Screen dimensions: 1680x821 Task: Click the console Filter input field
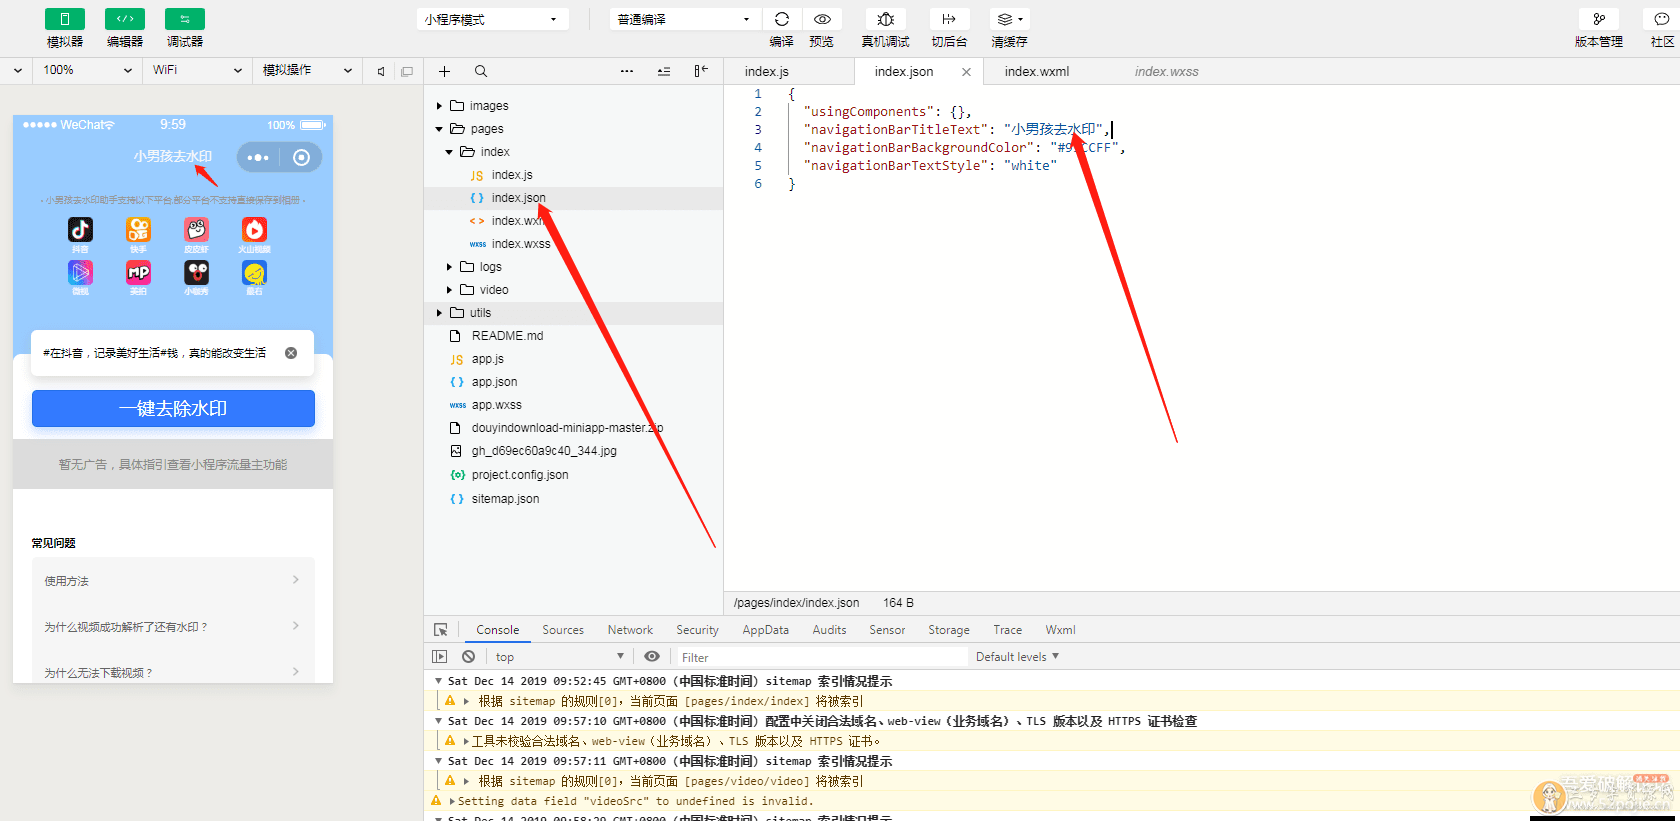click(820, 657)
